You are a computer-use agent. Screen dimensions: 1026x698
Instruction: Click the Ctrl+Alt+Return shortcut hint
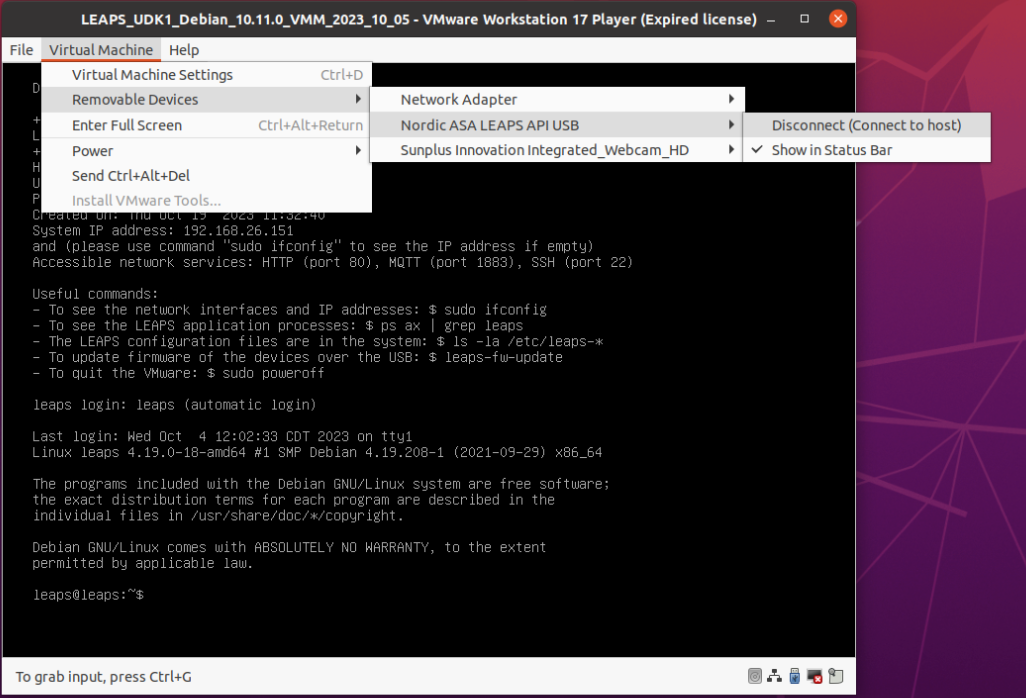pyautogui.click(x=310, y=125)
